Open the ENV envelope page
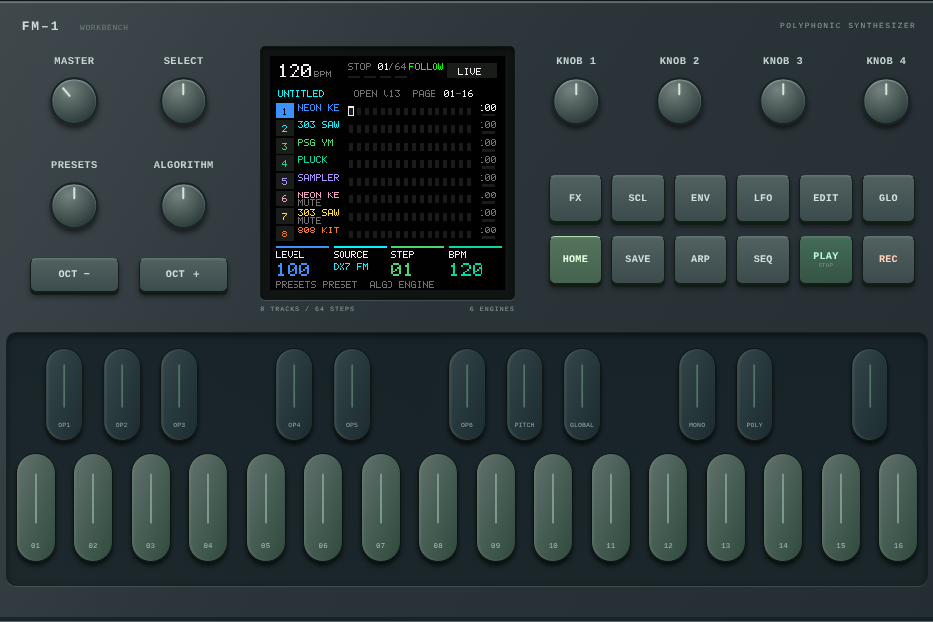This screenshot has width=933, height=622. [x=700, y=198]
